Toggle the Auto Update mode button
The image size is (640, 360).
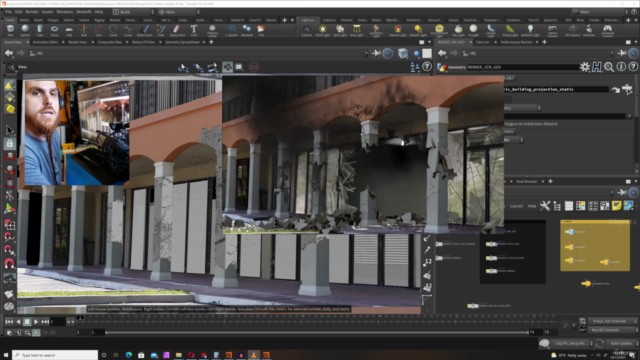point(621,343)
